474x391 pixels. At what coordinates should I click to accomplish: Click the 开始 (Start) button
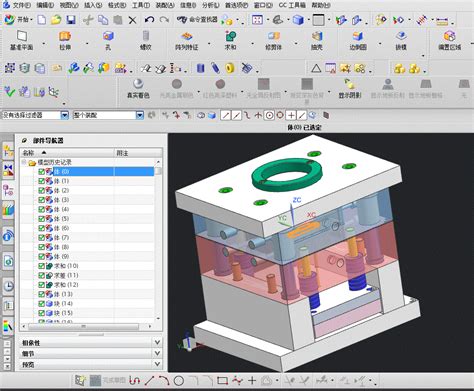point(19,20)
